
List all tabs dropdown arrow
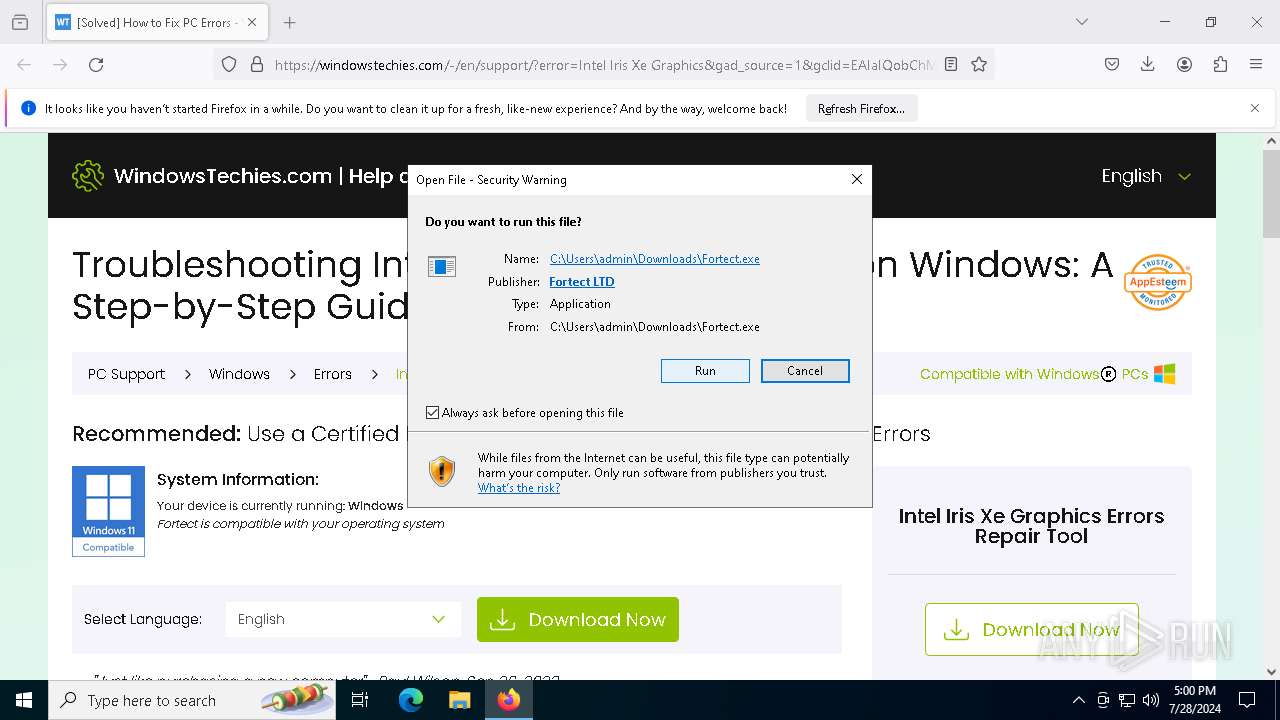(x=1082, y=22)
